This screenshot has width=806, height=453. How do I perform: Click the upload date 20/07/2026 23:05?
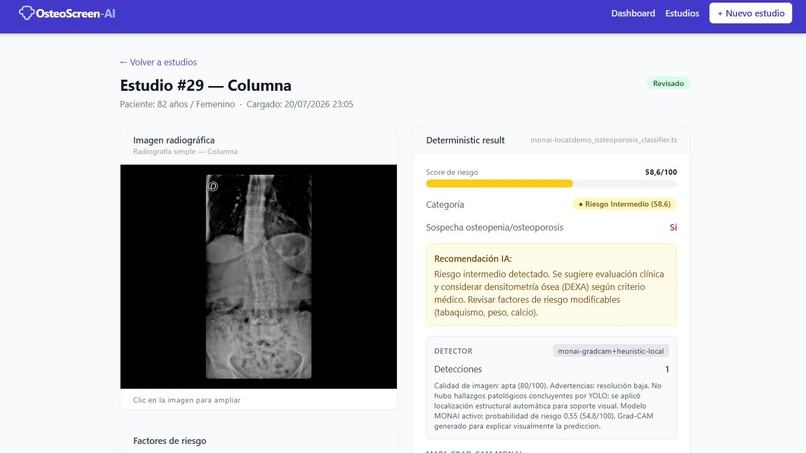click(300, 104)
